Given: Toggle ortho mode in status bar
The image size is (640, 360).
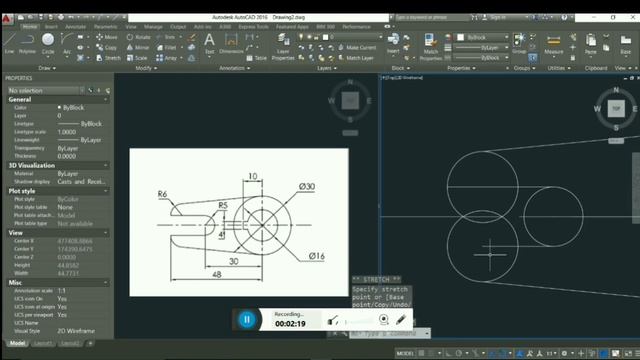Looking at the screenshot, I should click(449, 353).
